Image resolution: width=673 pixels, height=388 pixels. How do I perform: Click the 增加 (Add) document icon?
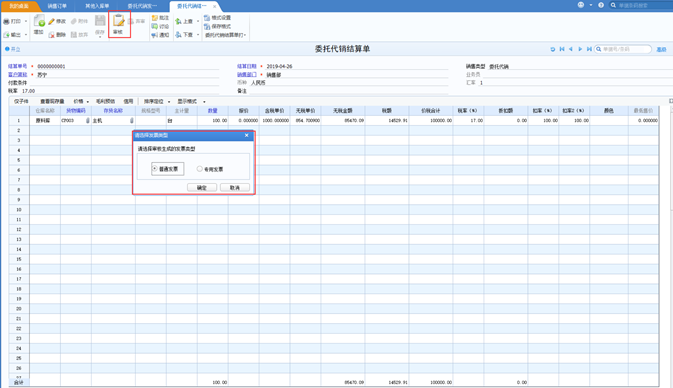39,21
